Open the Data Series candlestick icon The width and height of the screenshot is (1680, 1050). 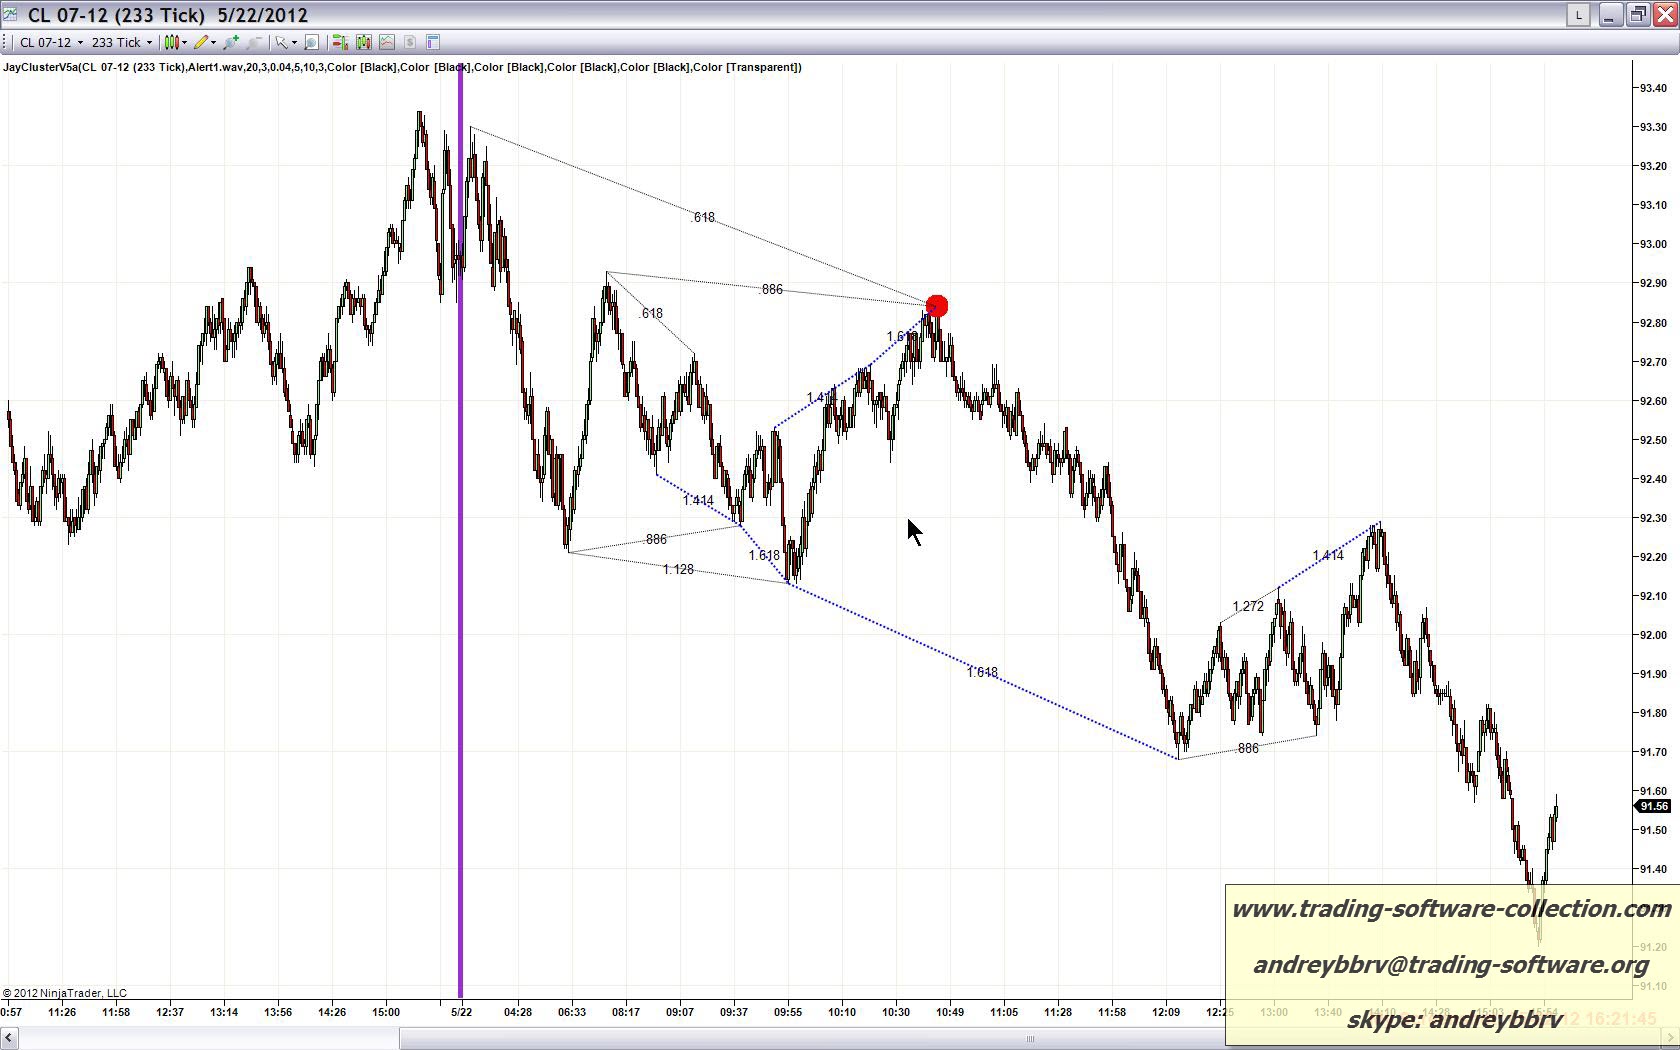[x=363, y=42]
